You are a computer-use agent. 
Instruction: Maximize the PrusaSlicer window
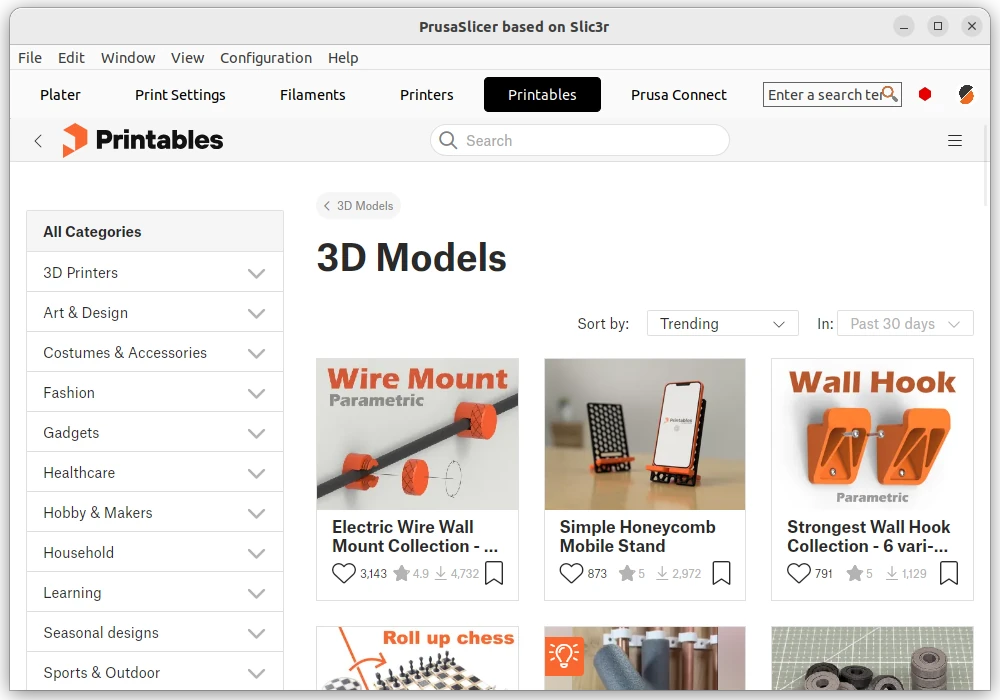tap(938, 26)
